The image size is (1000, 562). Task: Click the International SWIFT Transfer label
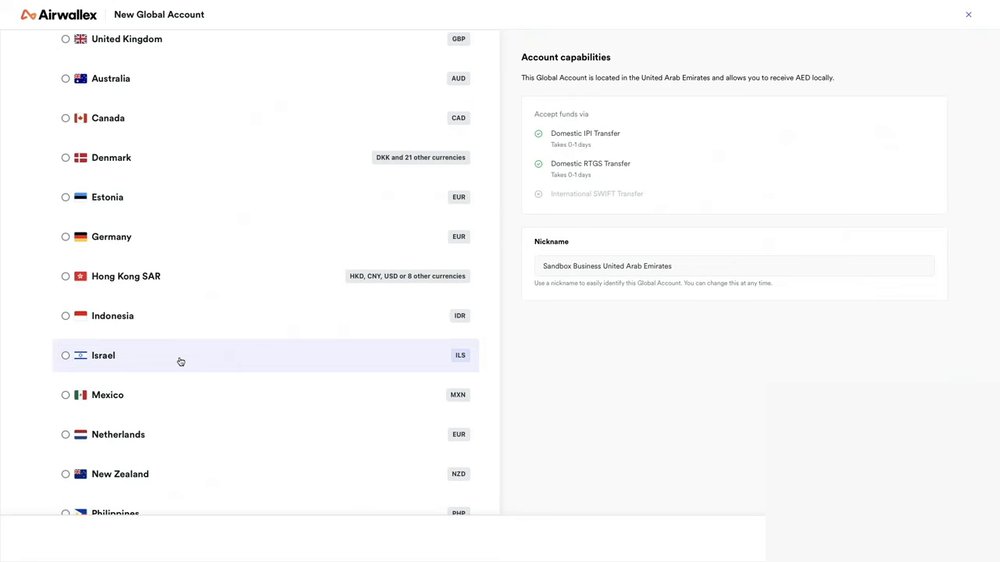[597, 194]
